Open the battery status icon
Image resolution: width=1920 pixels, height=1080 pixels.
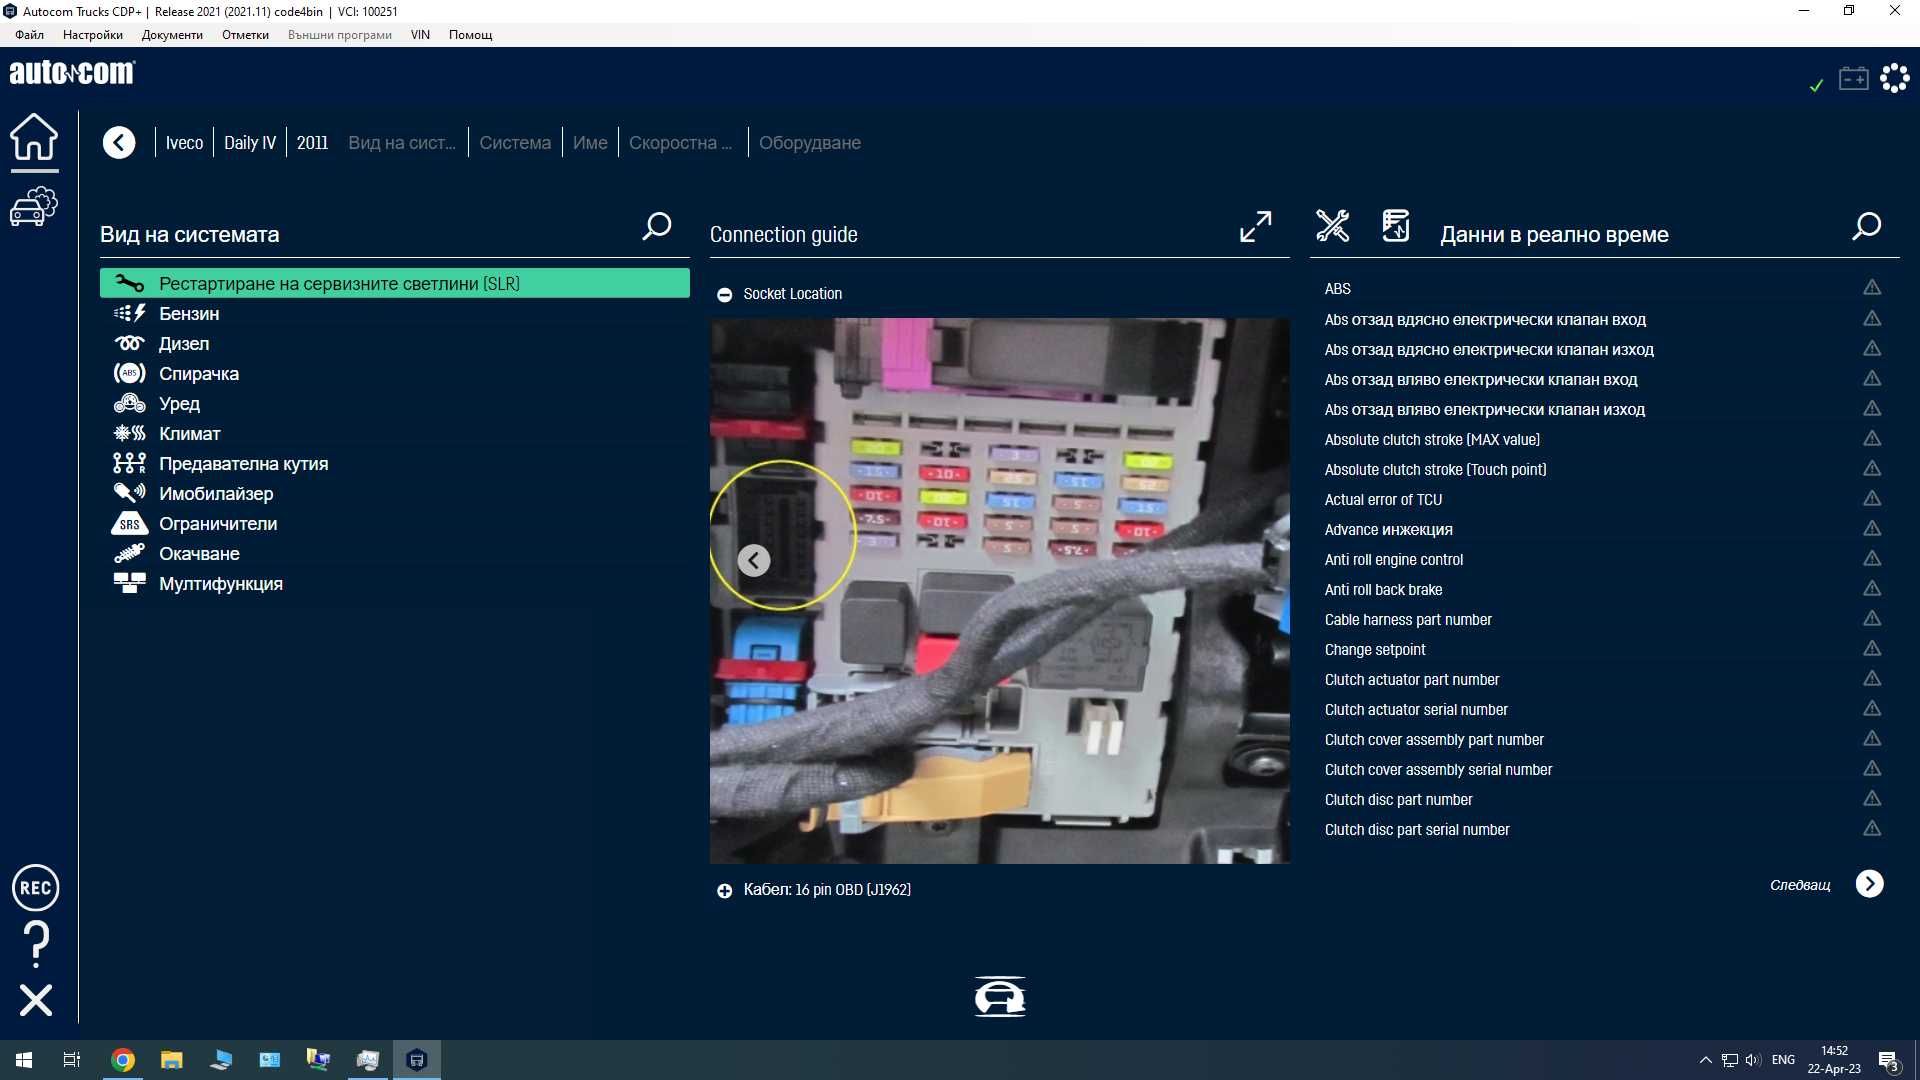click(x=1853, y=78)
